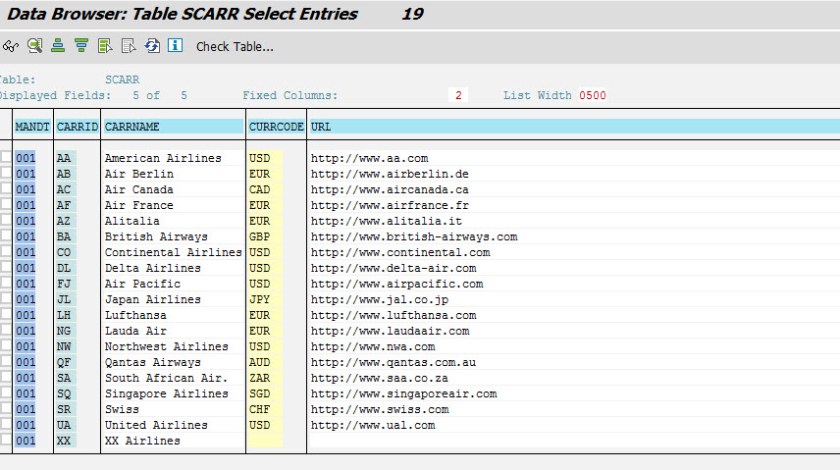Click currency cell 'CHF'
This screenshot has width=840, height=470.
click(x=259, y=409)
